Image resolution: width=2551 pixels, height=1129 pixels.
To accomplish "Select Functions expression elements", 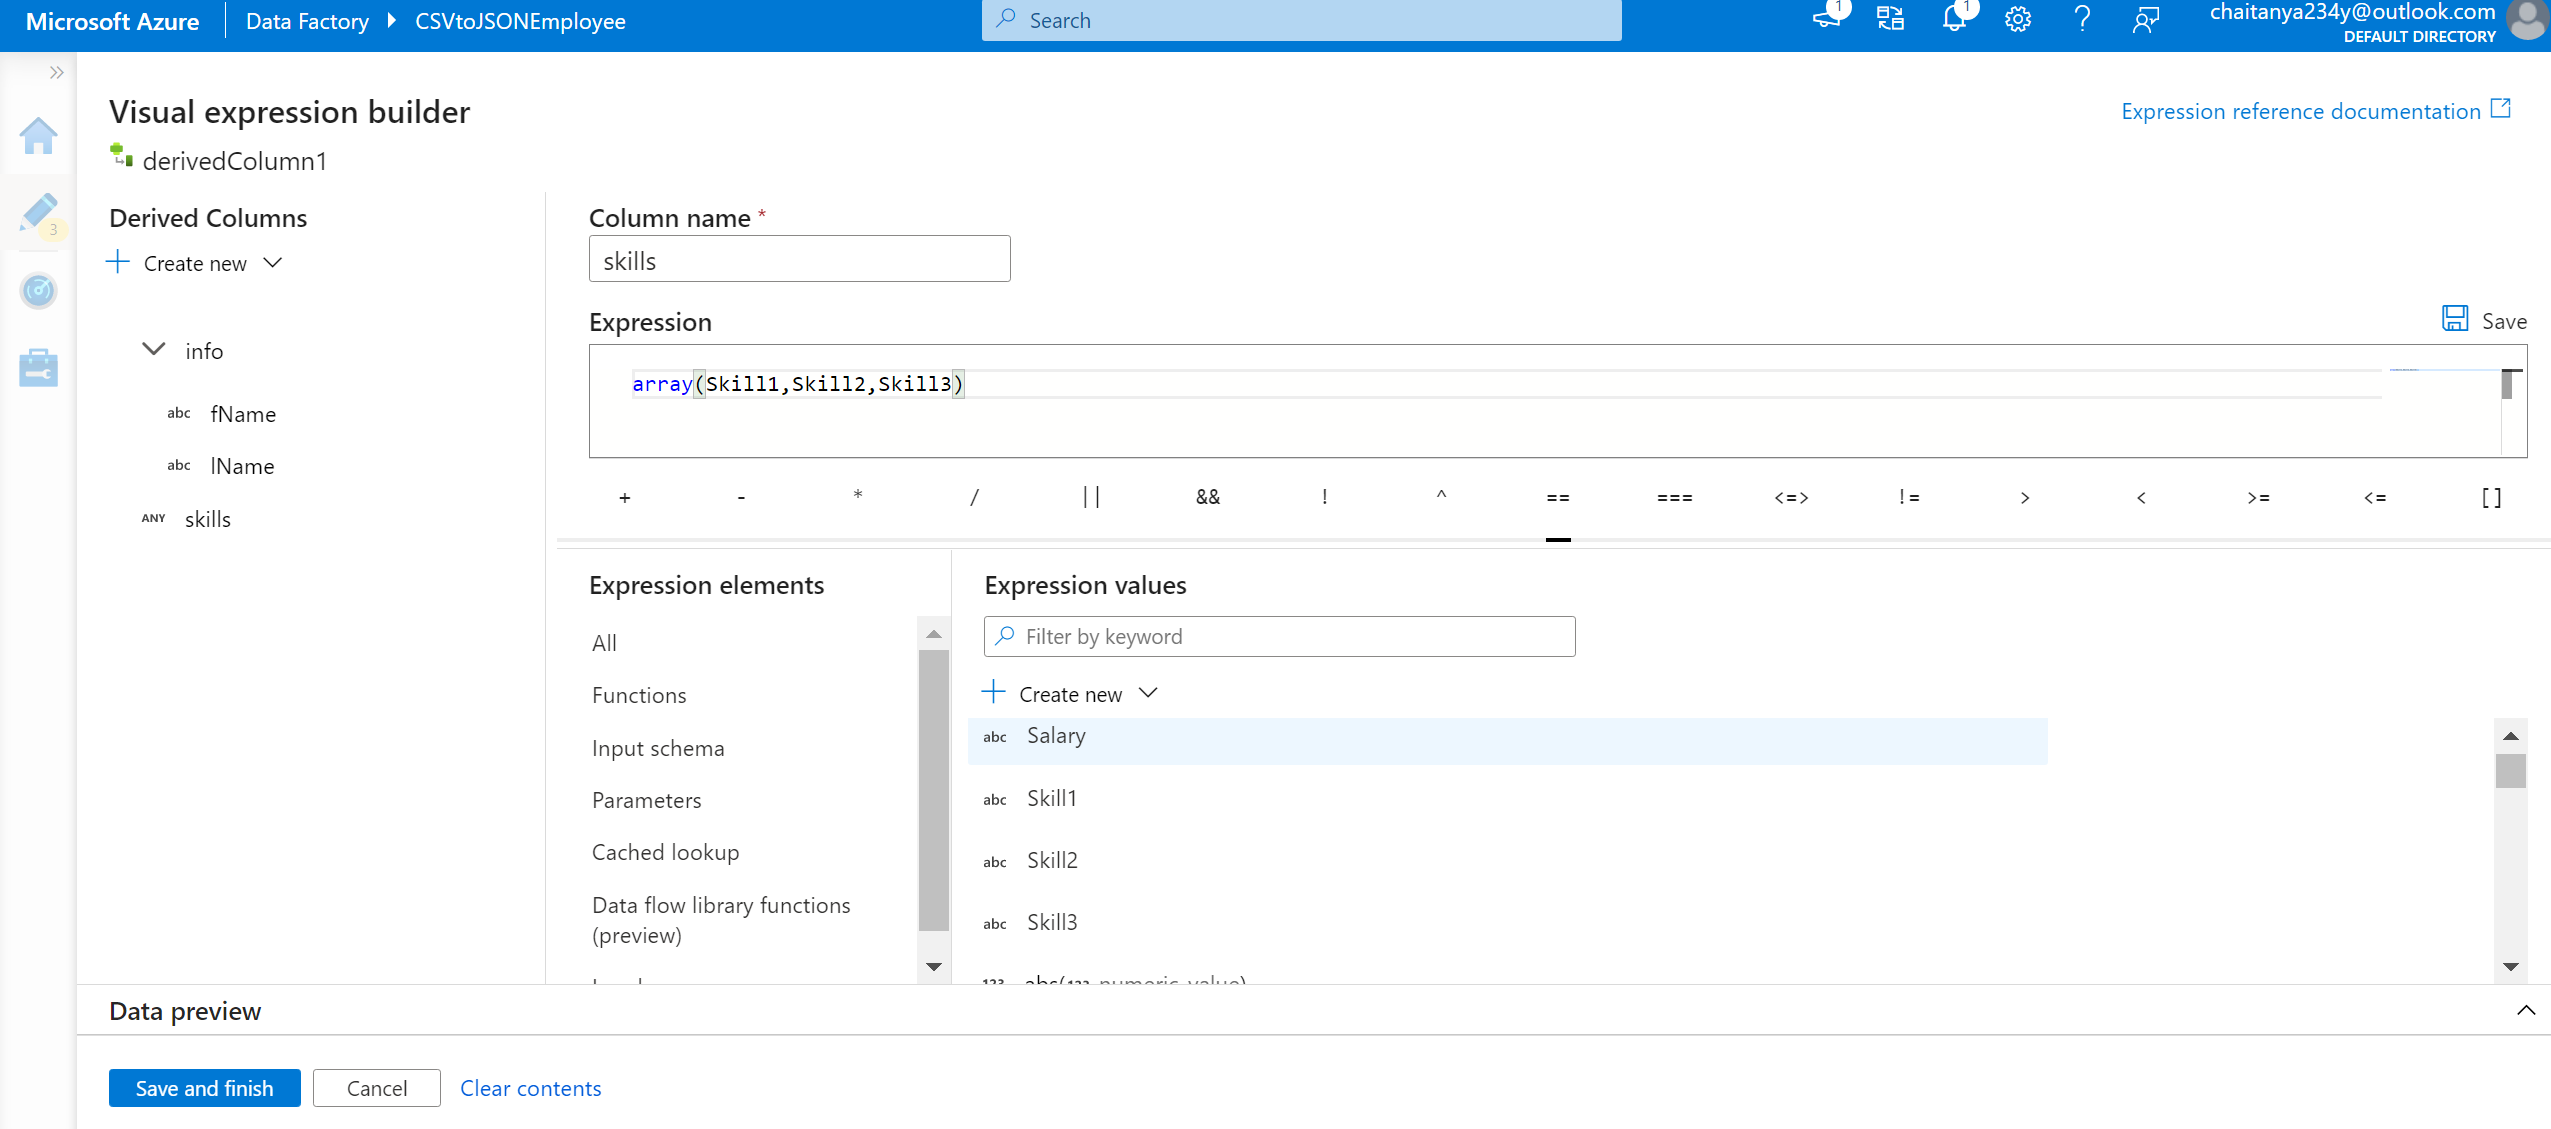I will click(x=639, y=695).
